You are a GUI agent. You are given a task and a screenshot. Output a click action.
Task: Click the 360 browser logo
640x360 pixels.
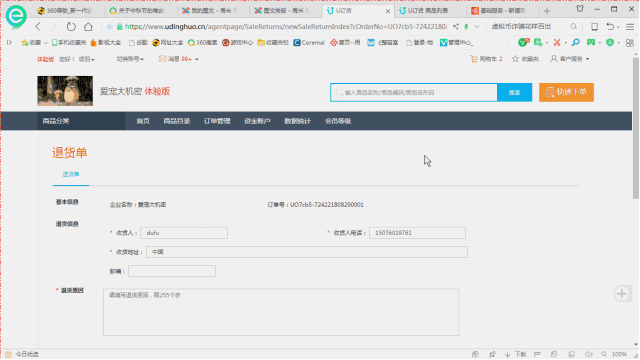pos(16,16)
